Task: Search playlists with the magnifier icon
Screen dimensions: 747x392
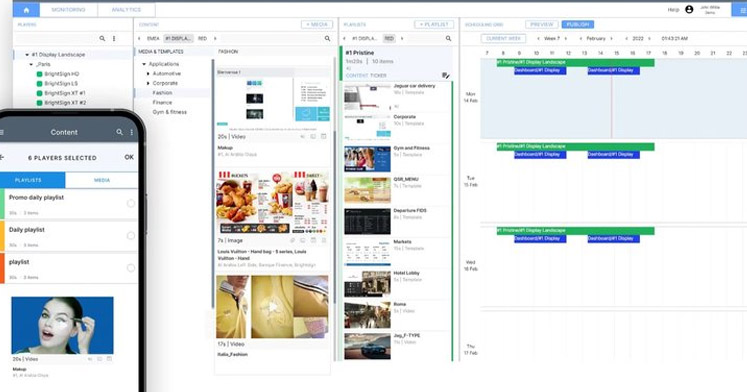Action: (448, 39)
